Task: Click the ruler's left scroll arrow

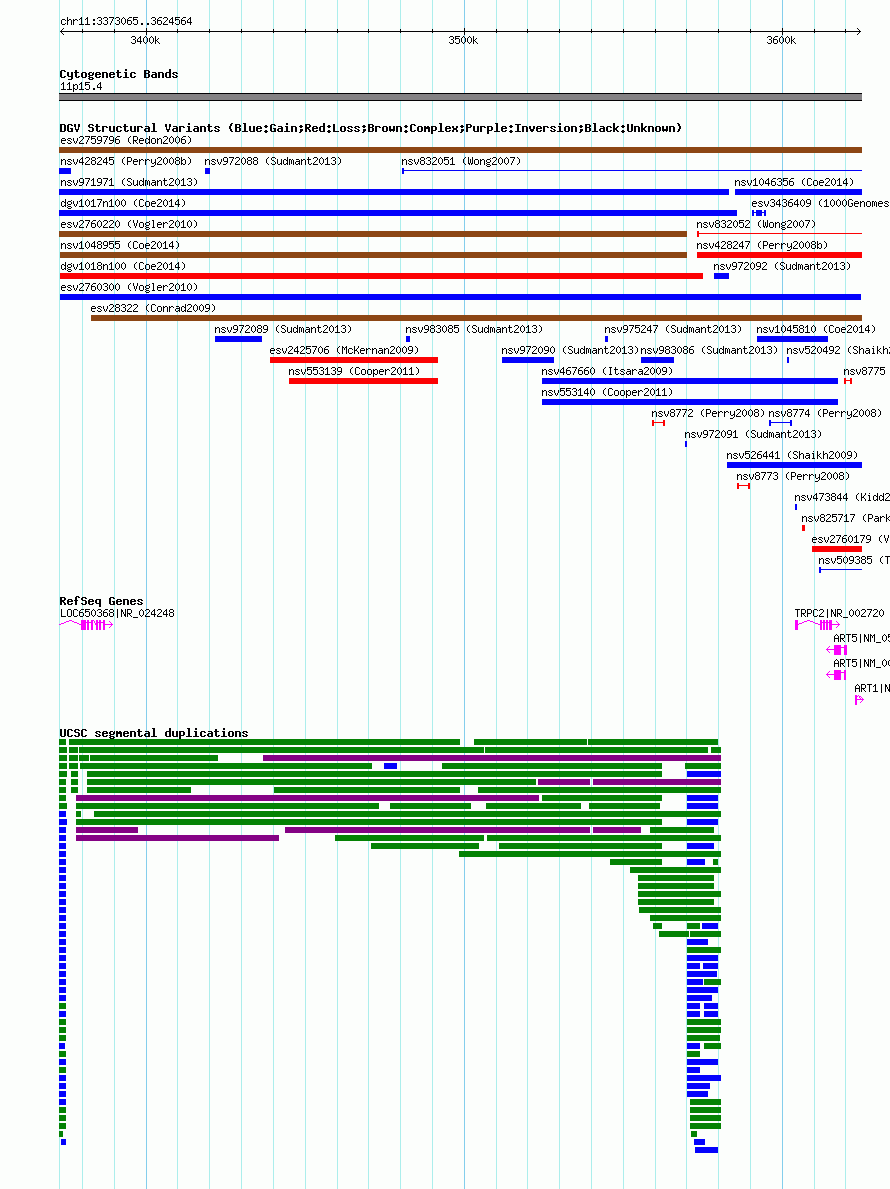Action: [x=63, y=32]
